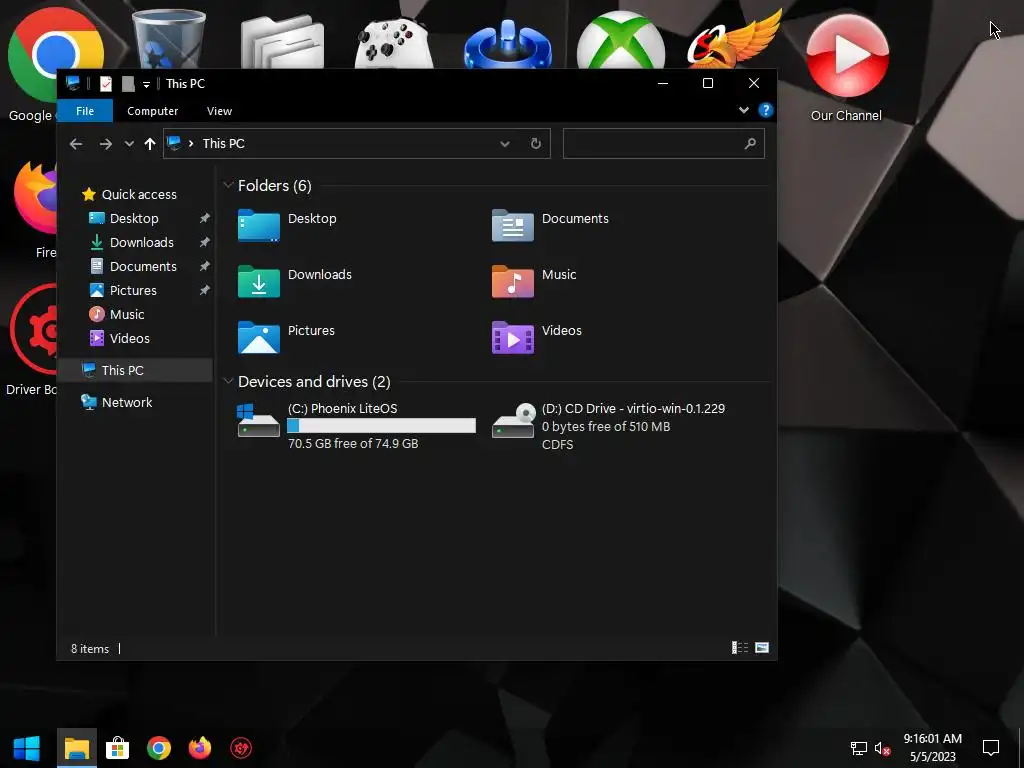The image size is (1024, 768).
Task: Click the muted volume tray icon
Action: click(882, 748)
